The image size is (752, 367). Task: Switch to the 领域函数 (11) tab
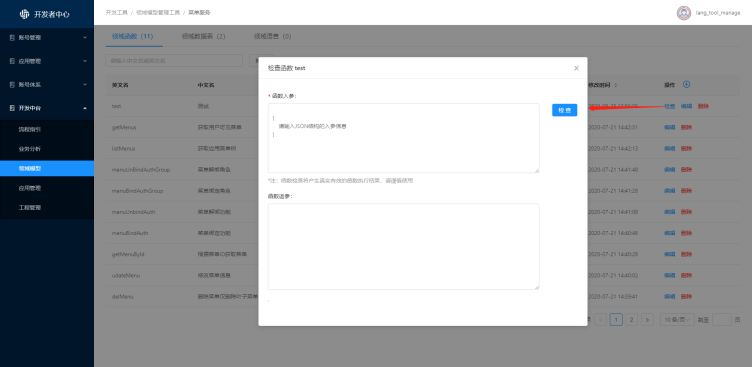point(132,36)
